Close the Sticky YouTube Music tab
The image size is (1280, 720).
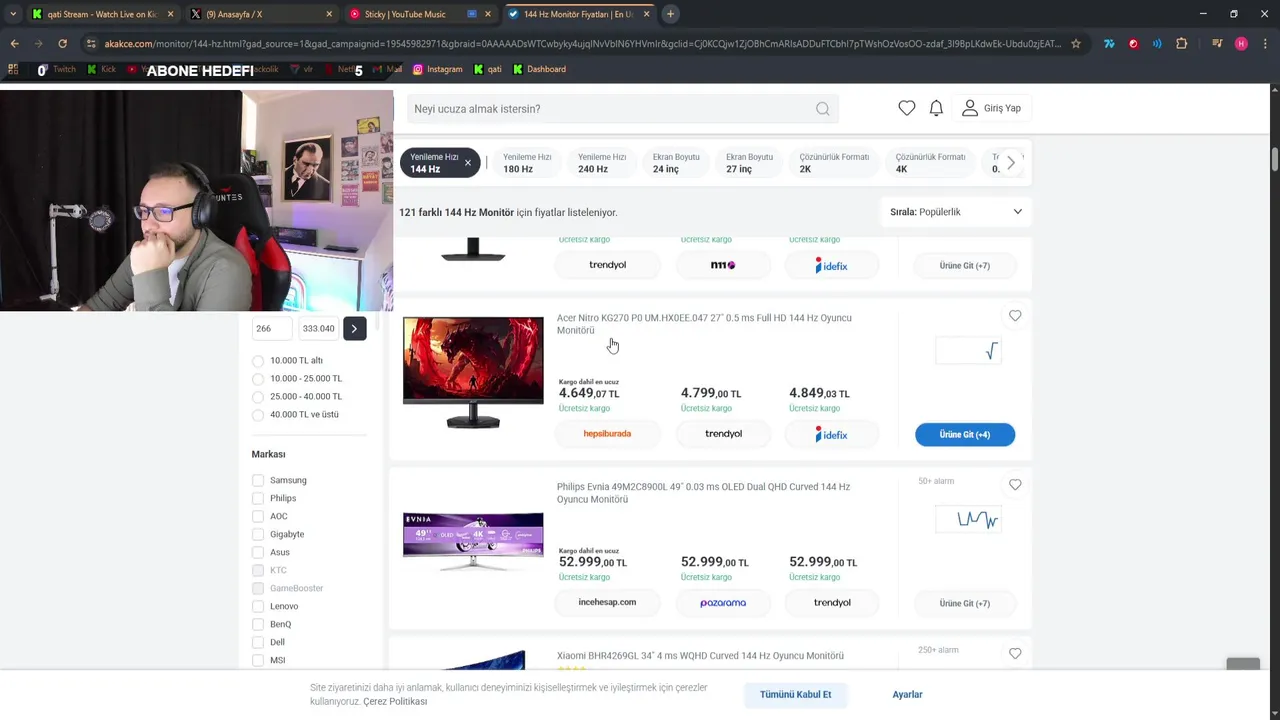click(x=488, y=14)
